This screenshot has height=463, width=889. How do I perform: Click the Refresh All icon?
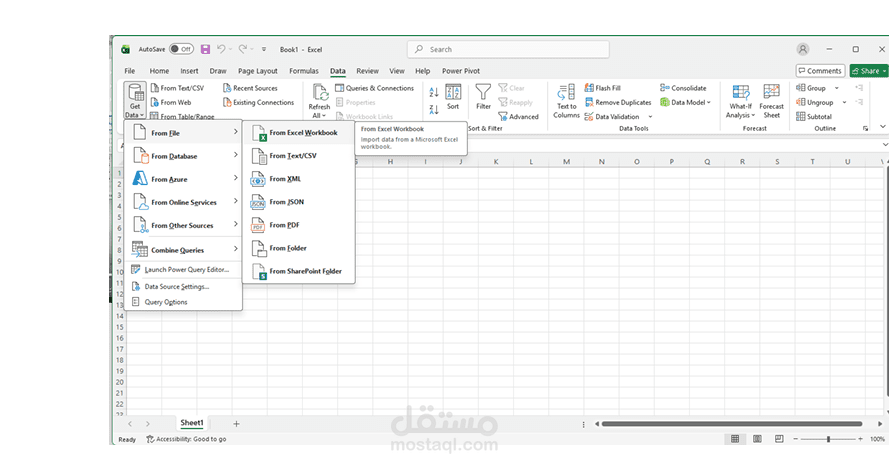(x=320, y=93)
